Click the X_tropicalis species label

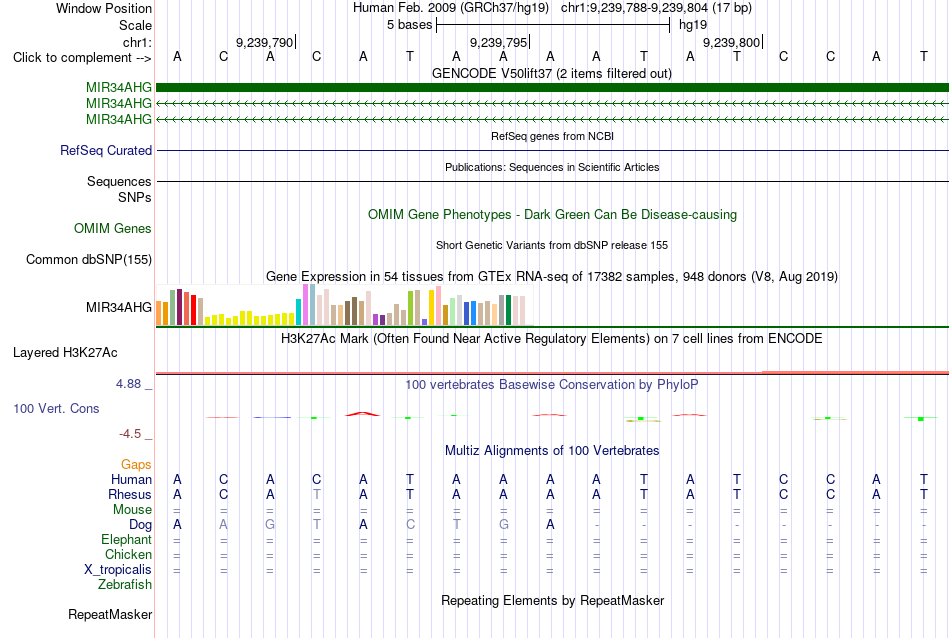point(118,570)
